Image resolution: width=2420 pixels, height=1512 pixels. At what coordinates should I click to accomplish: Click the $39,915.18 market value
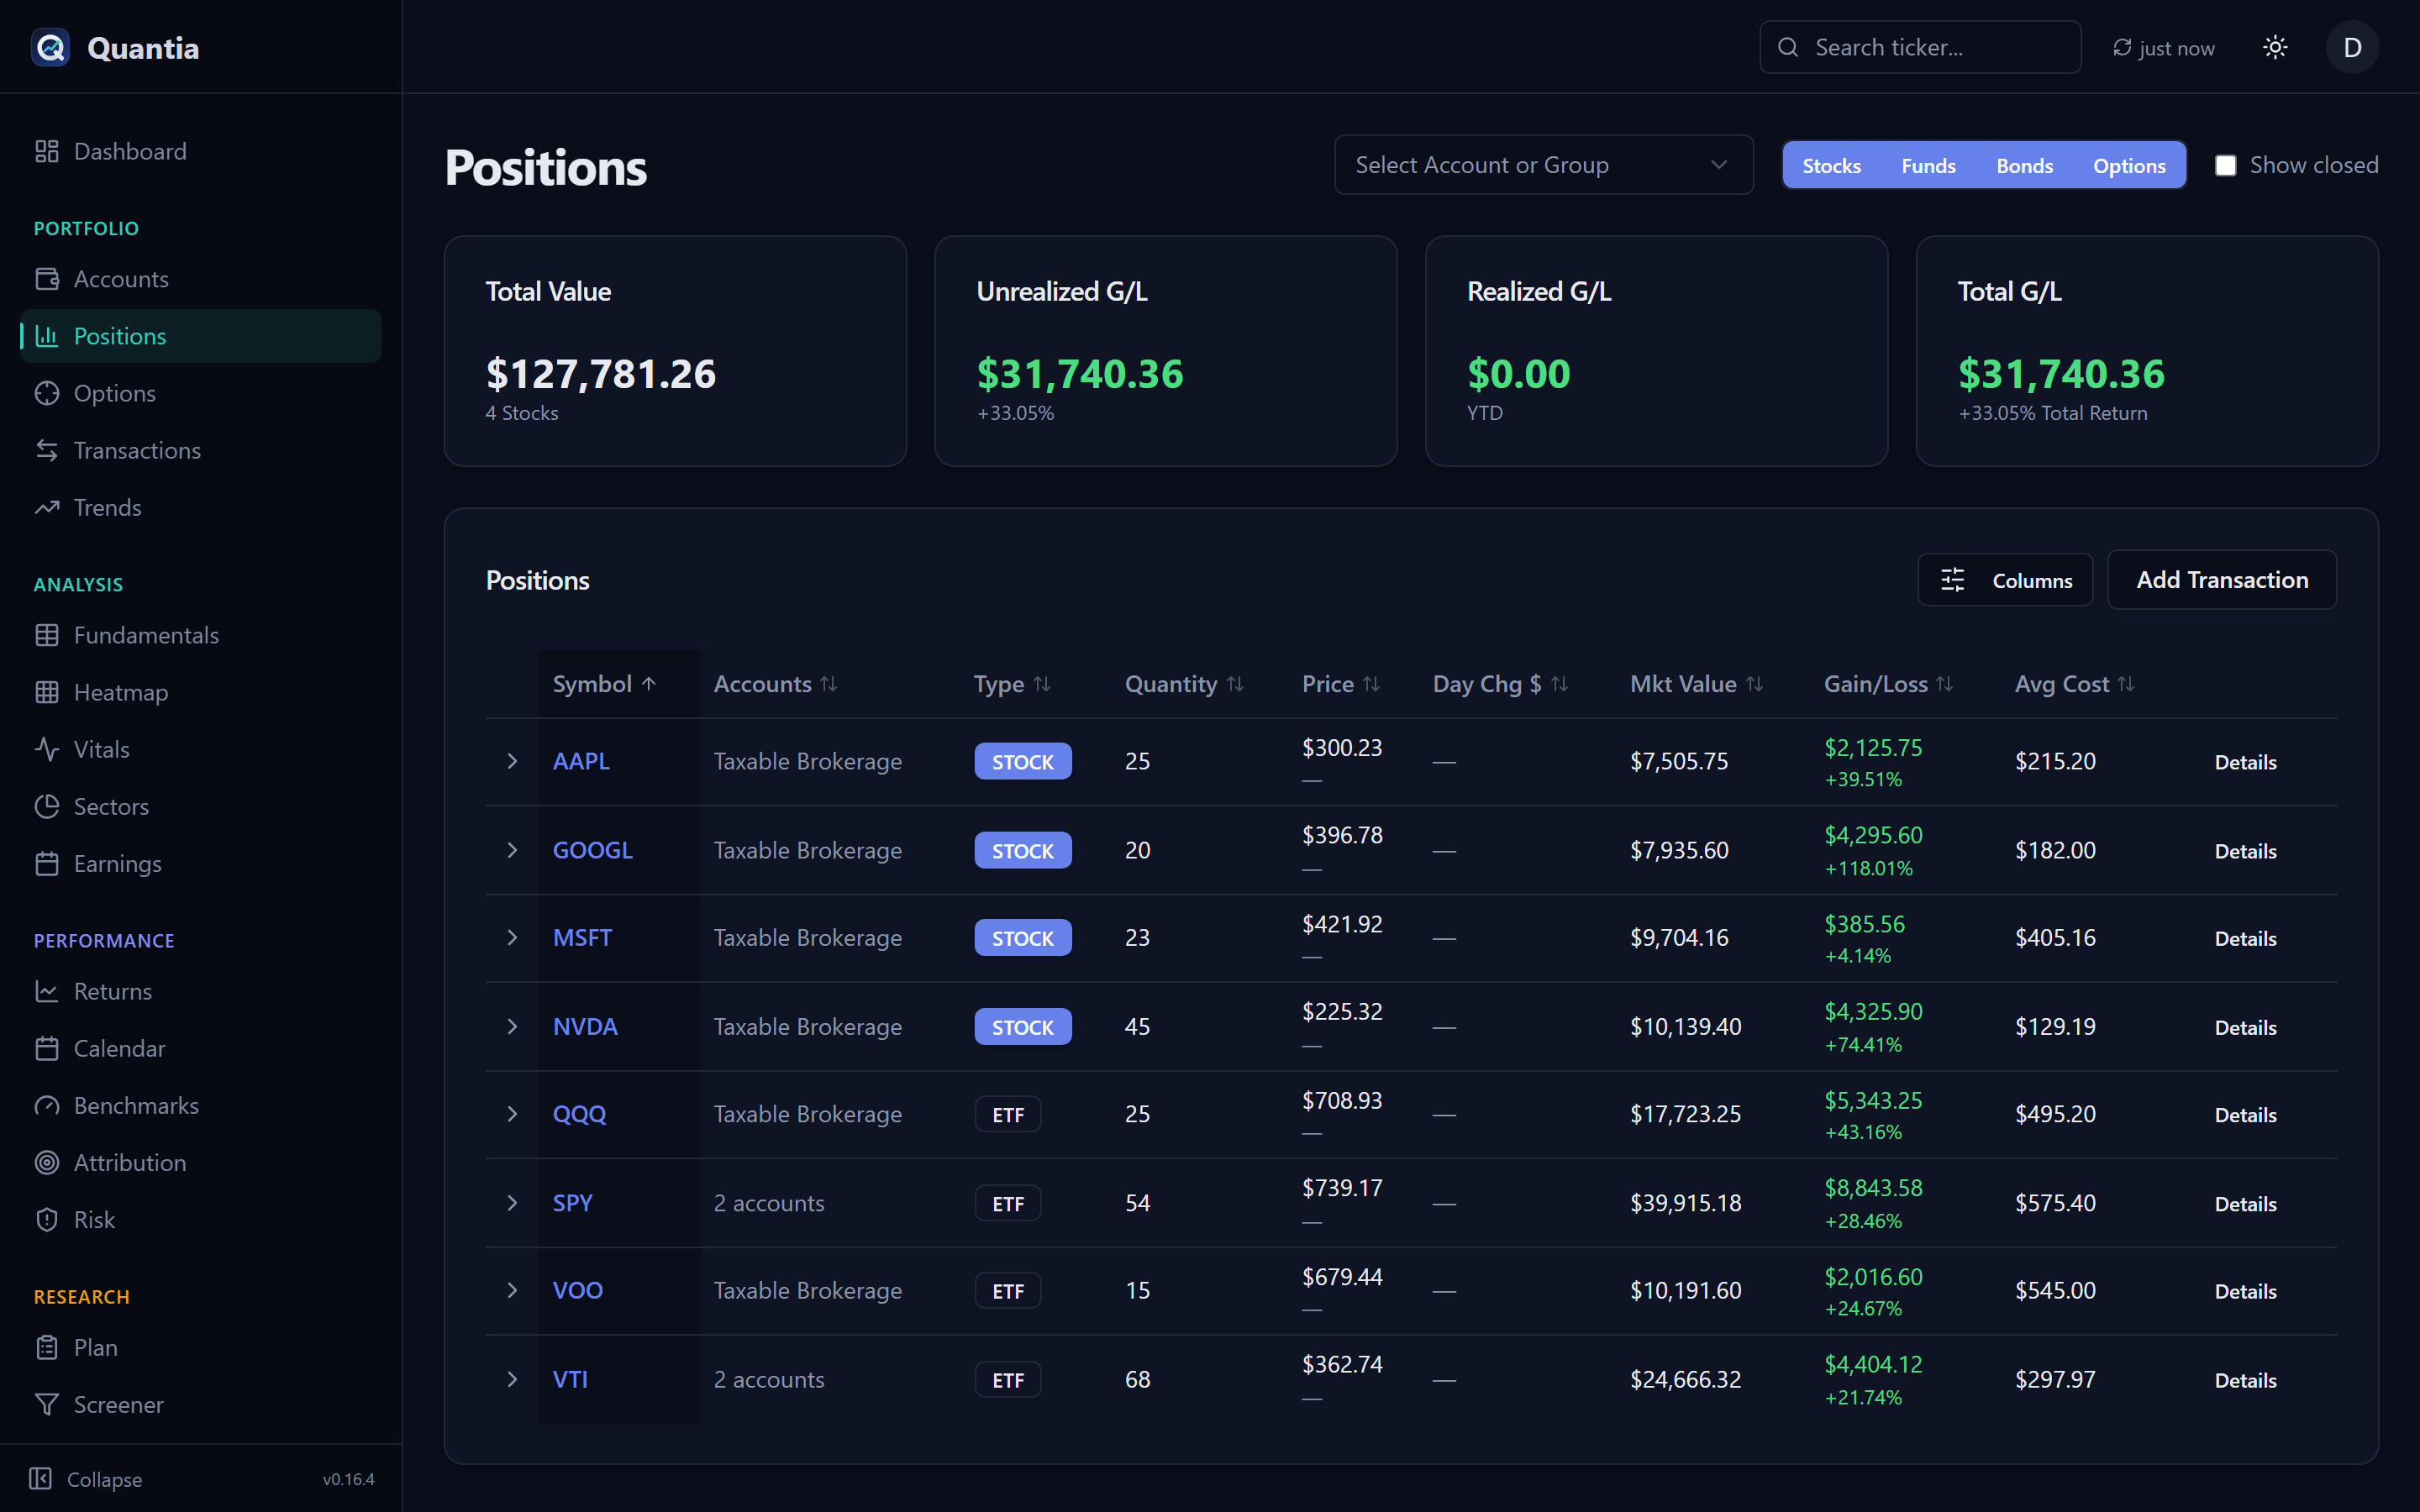(x=1685, y=1203)
